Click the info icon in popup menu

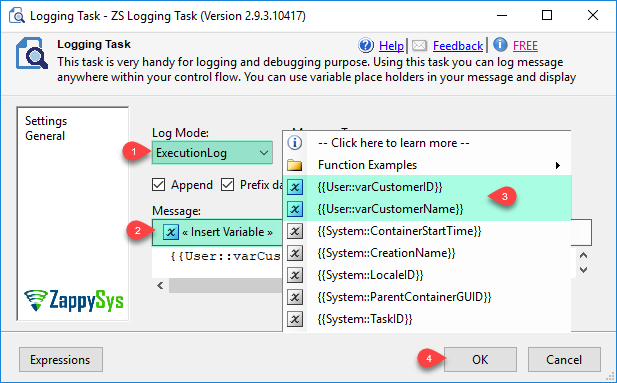point(295,142)
